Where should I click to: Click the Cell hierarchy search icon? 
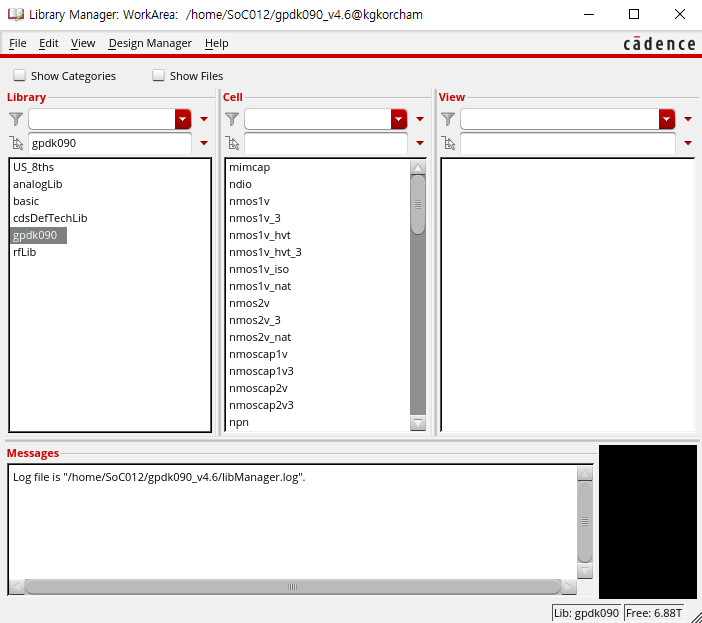click(x=232, y=143)
